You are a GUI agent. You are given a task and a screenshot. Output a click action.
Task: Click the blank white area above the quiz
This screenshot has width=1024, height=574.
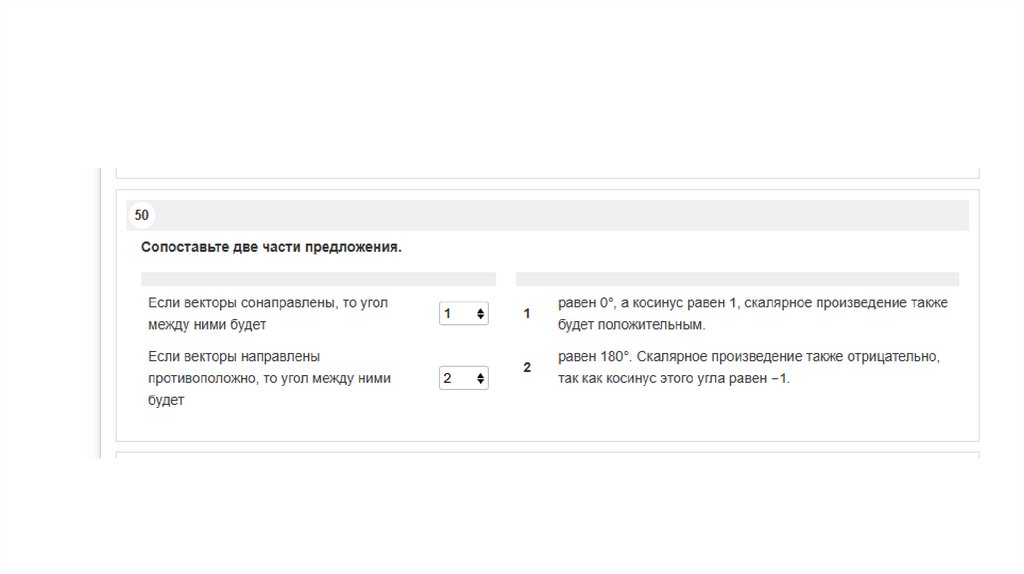[512, 80]
